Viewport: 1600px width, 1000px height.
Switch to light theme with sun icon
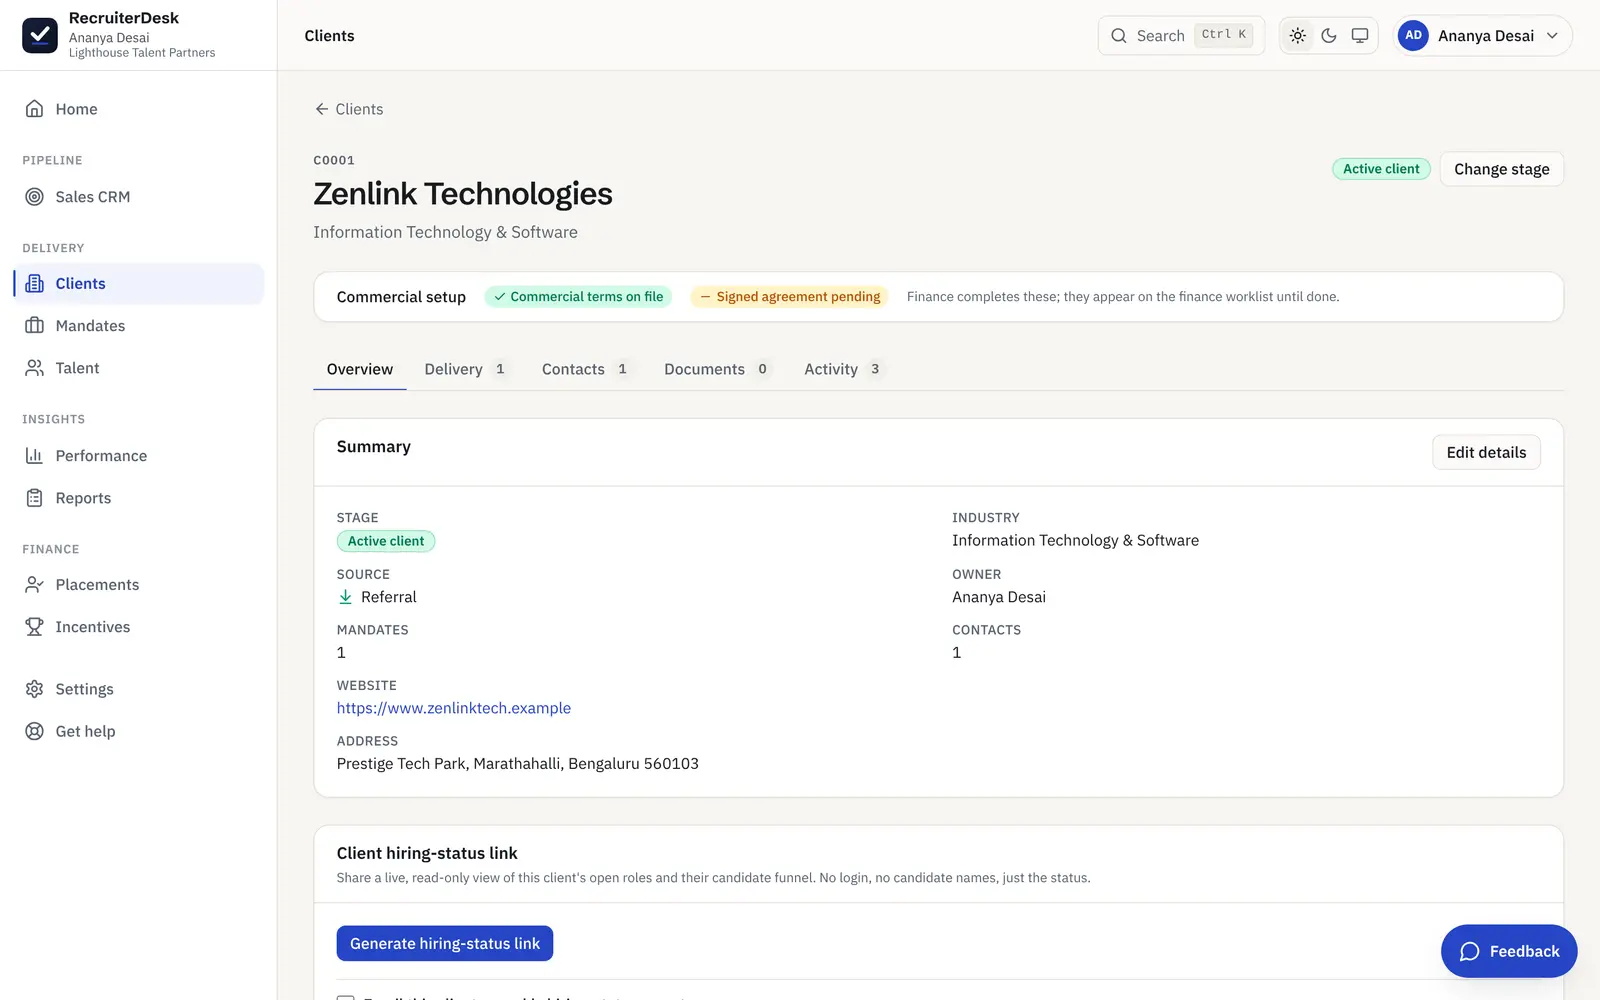1298,35
